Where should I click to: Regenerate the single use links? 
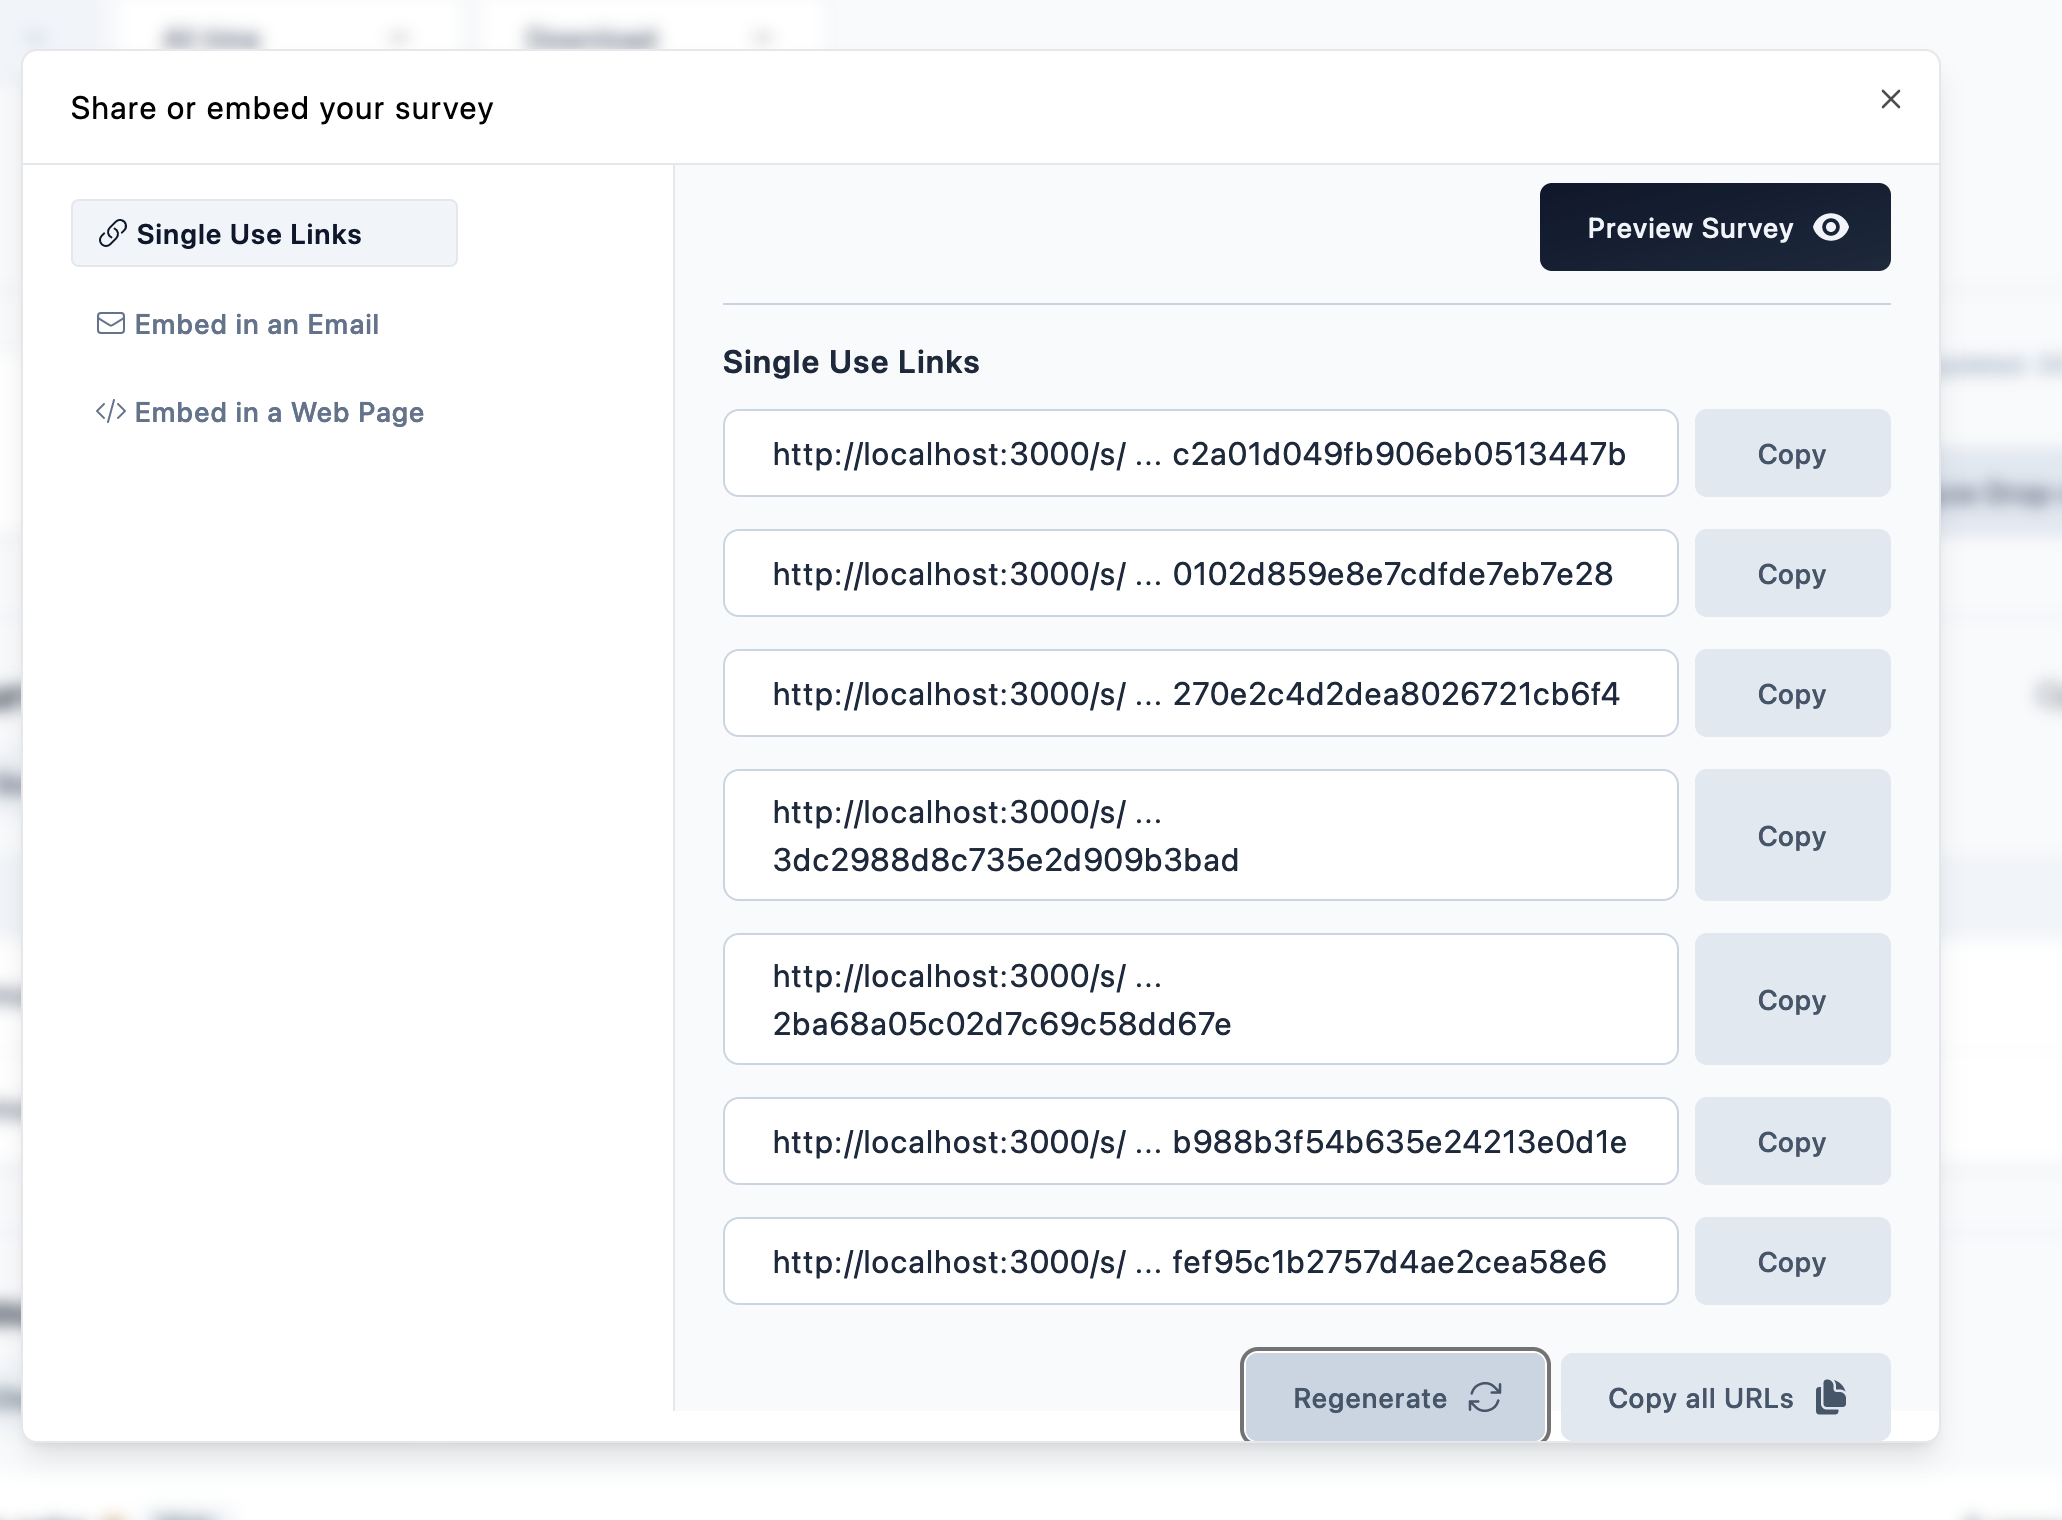(1394, 1397)
